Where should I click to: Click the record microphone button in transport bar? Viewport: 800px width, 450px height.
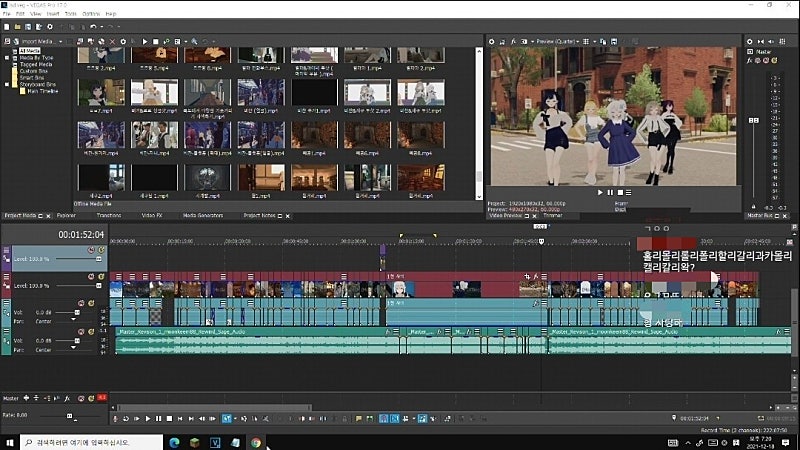[114, 418]
